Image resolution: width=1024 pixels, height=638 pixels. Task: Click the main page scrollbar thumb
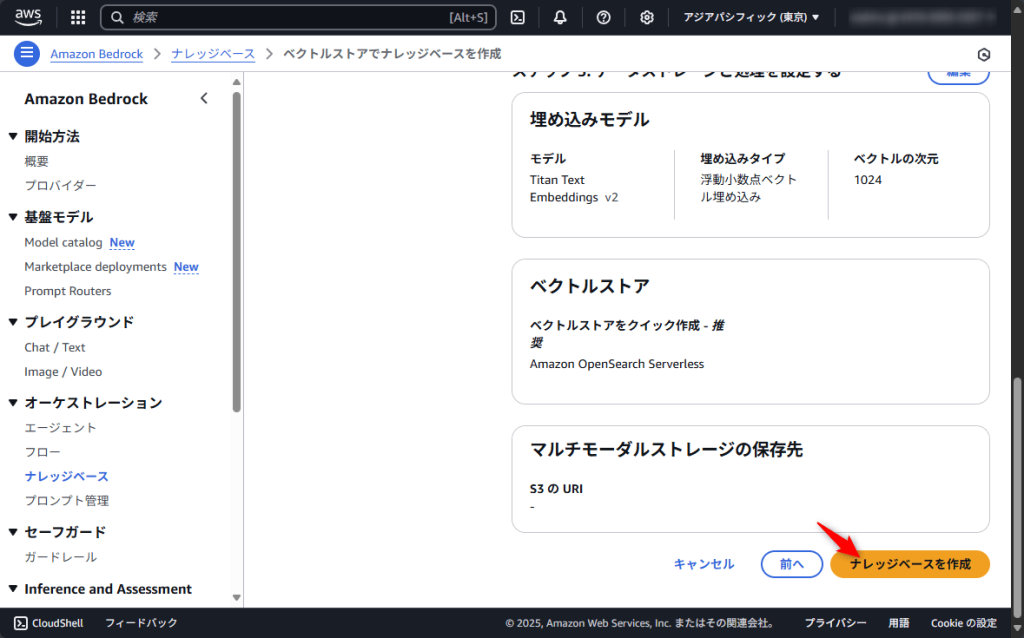click(1017, 499)
